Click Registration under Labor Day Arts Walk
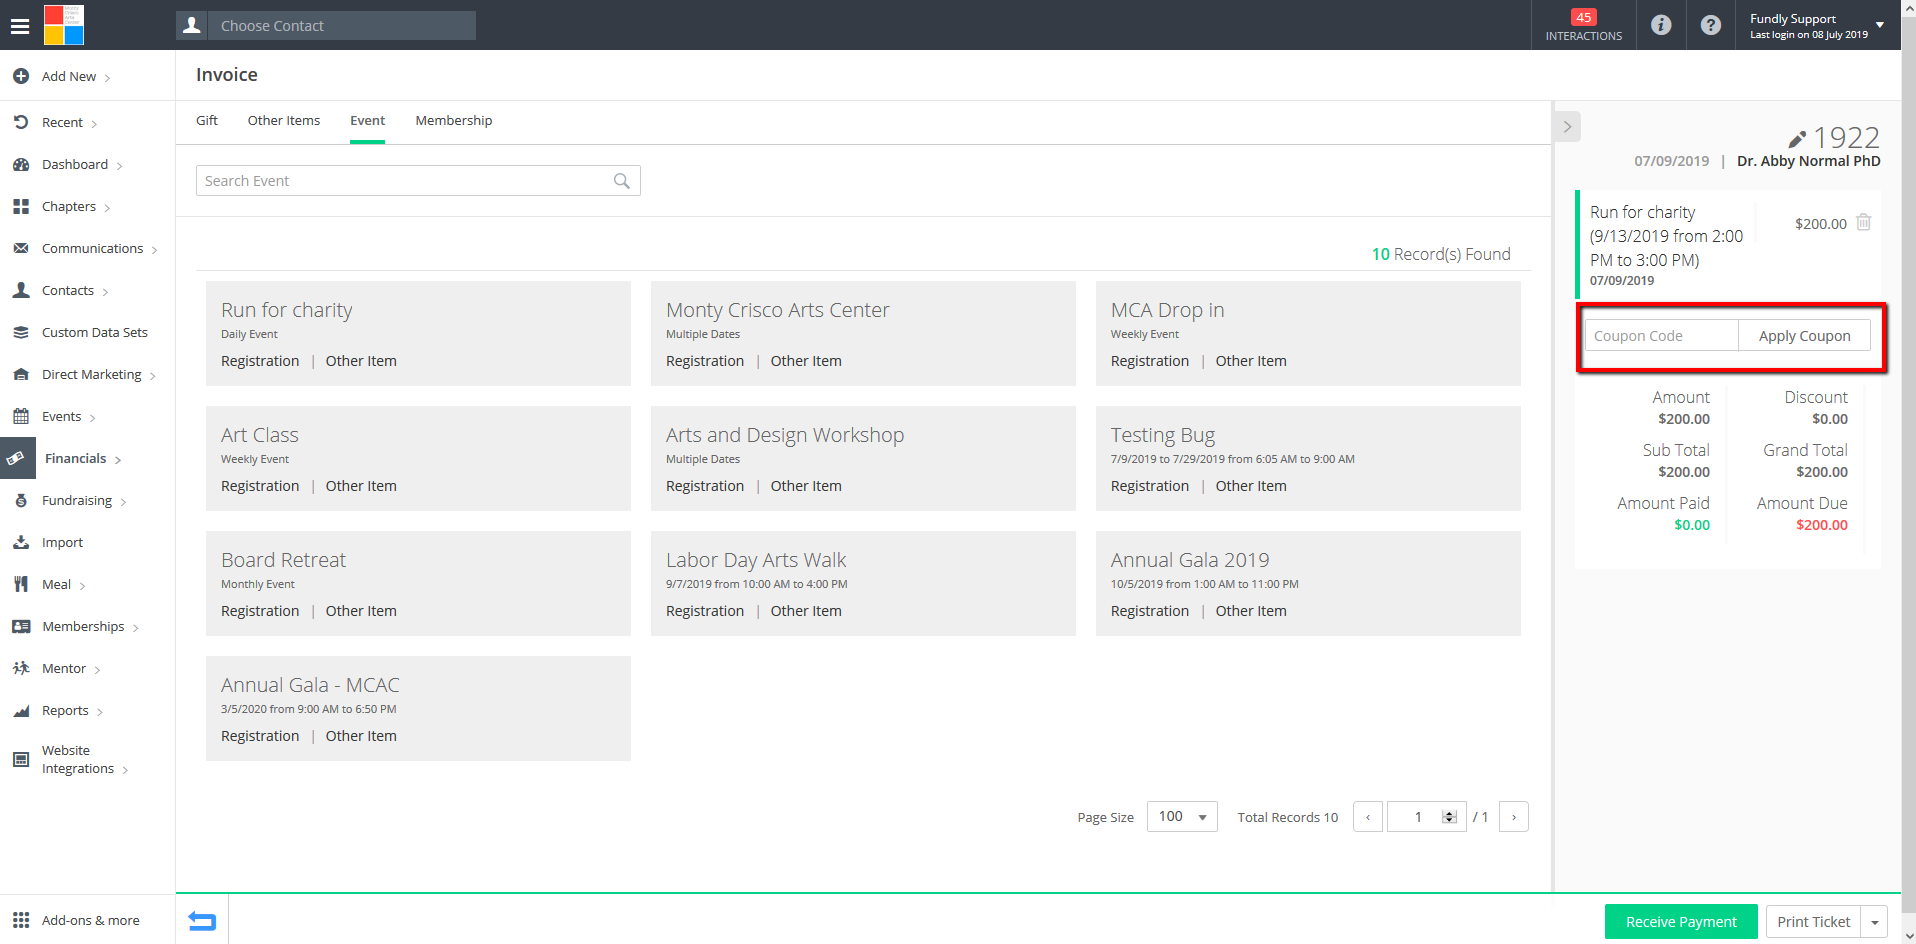1916x944 pixels. pos(705,611)
